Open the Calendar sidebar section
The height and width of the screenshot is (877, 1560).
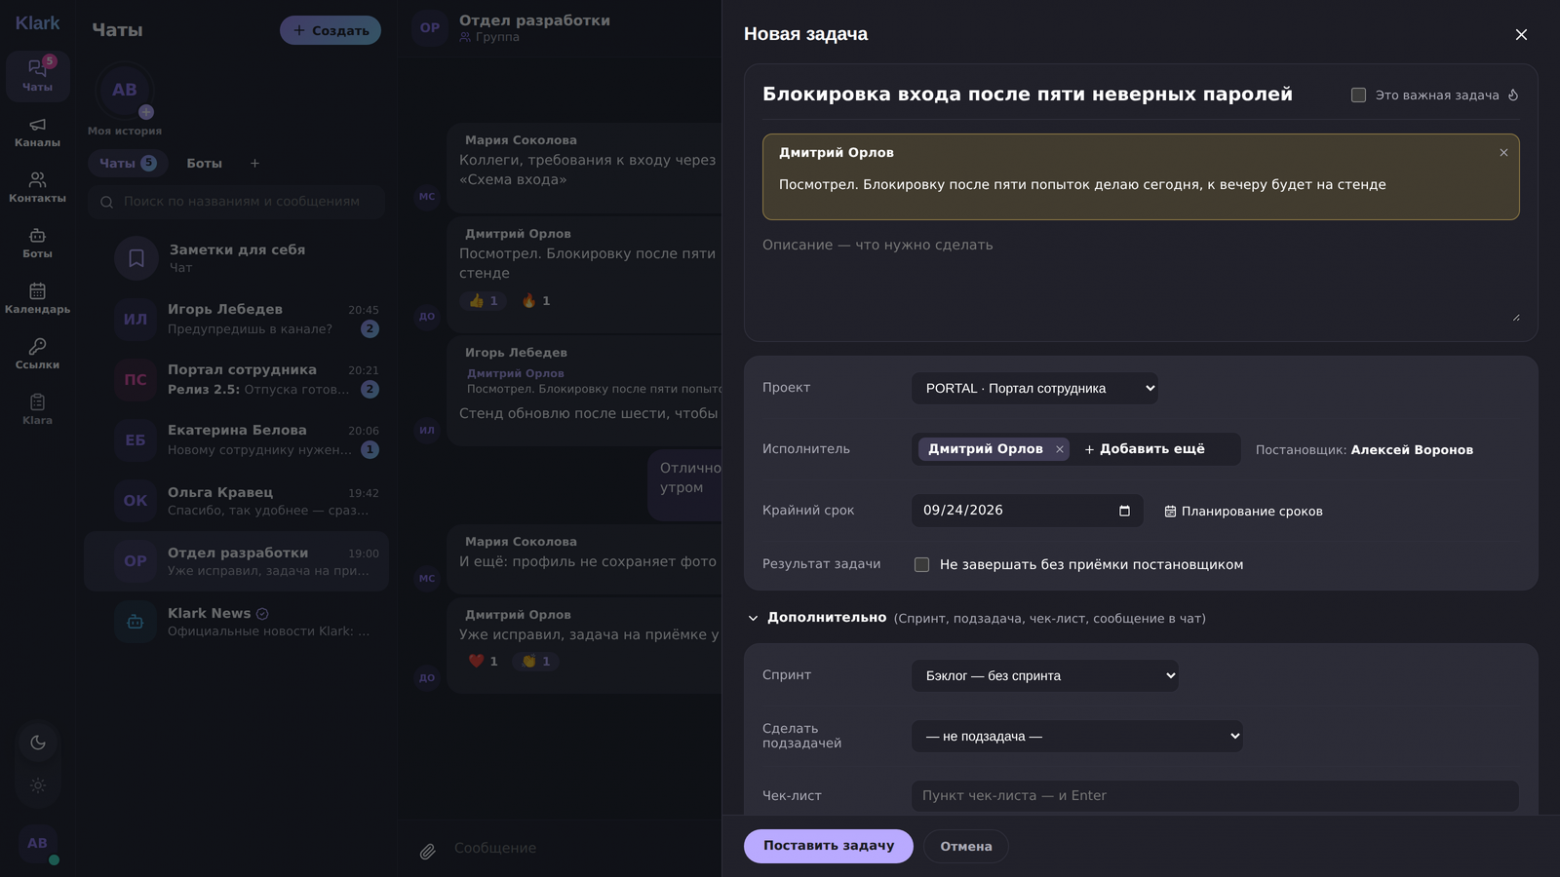[x=37, y=298]
